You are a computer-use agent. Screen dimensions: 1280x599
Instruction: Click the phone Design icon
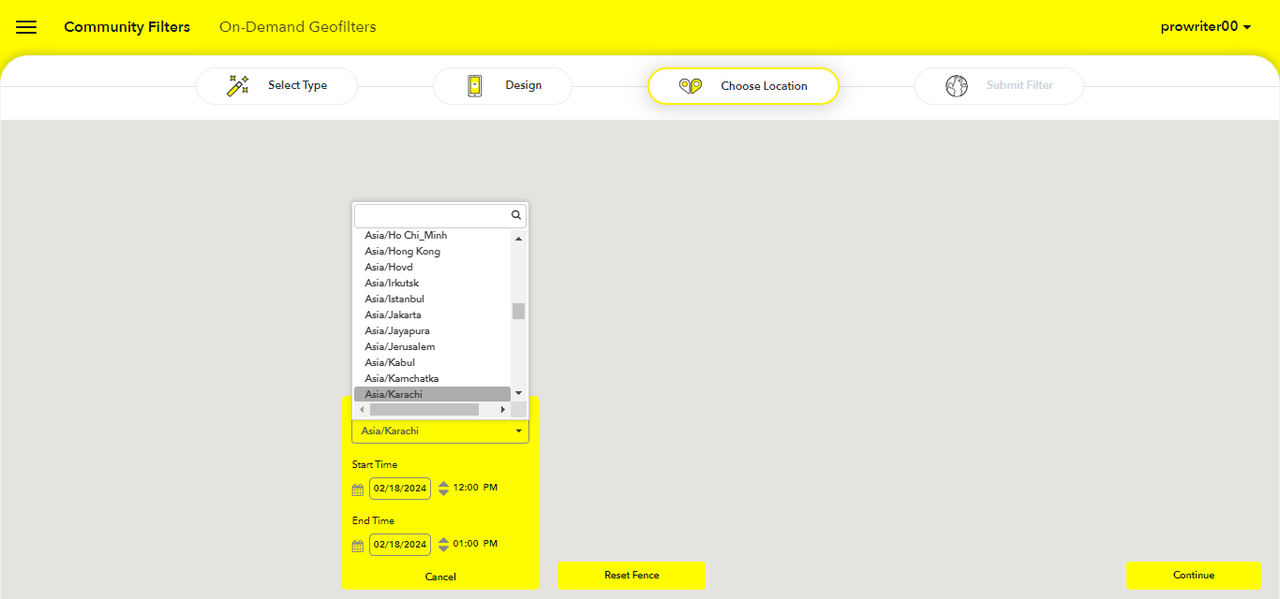point(475,86)
